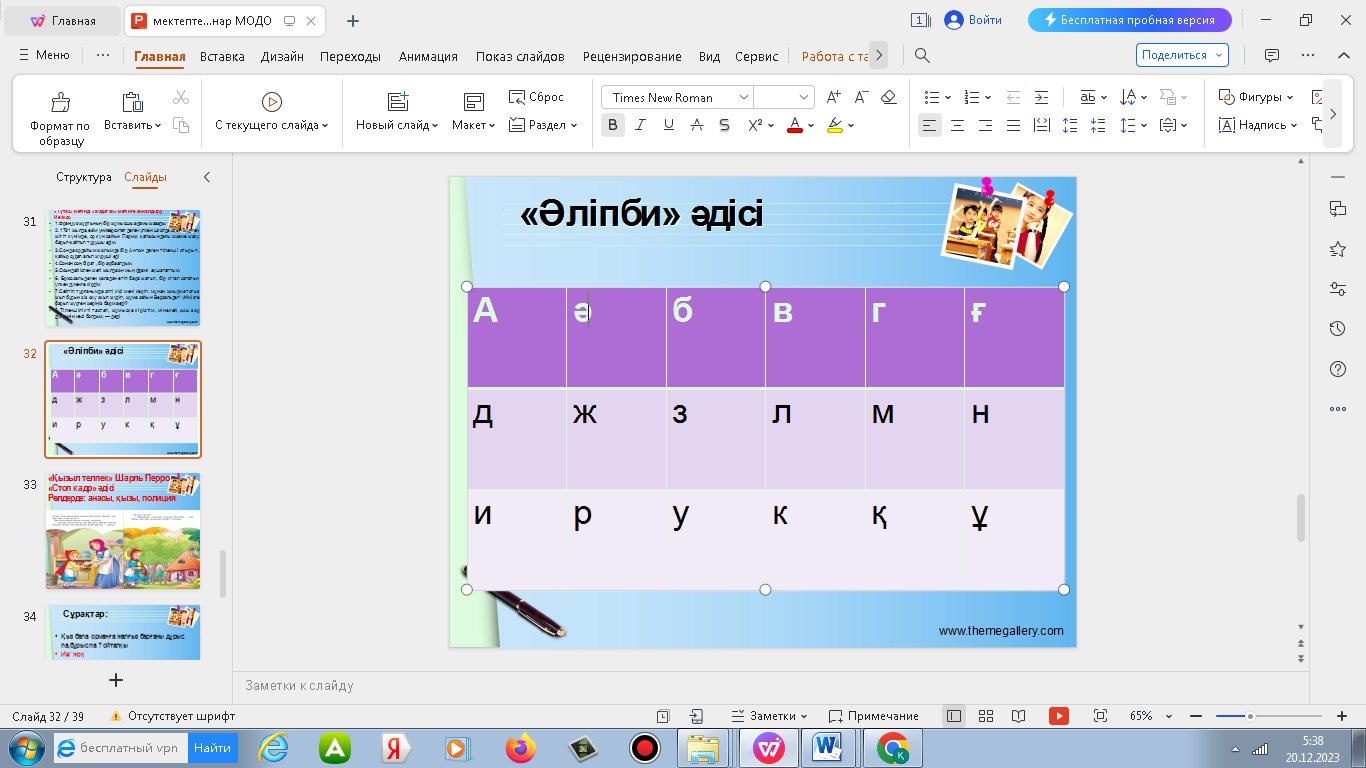Click the Format Painter icon
The height and width of the screenshot is (768, 1366).
click(x=60, y=102)
